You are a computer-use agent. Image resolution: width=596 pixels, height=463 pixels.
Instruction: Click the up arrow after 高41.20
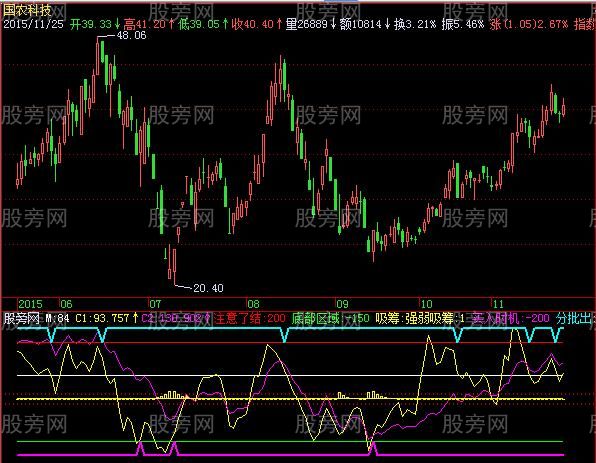point(171,24)
